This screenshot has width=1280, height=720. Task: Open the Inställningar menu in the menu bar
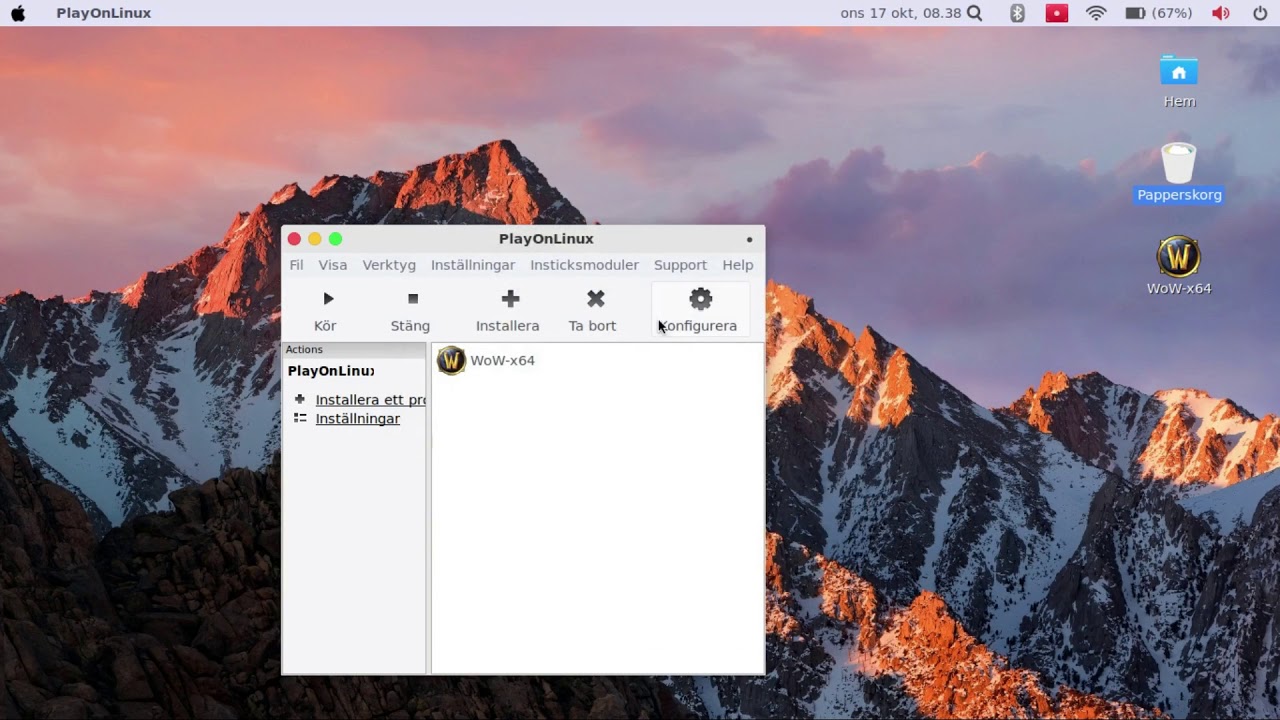[x=473, y=265]
